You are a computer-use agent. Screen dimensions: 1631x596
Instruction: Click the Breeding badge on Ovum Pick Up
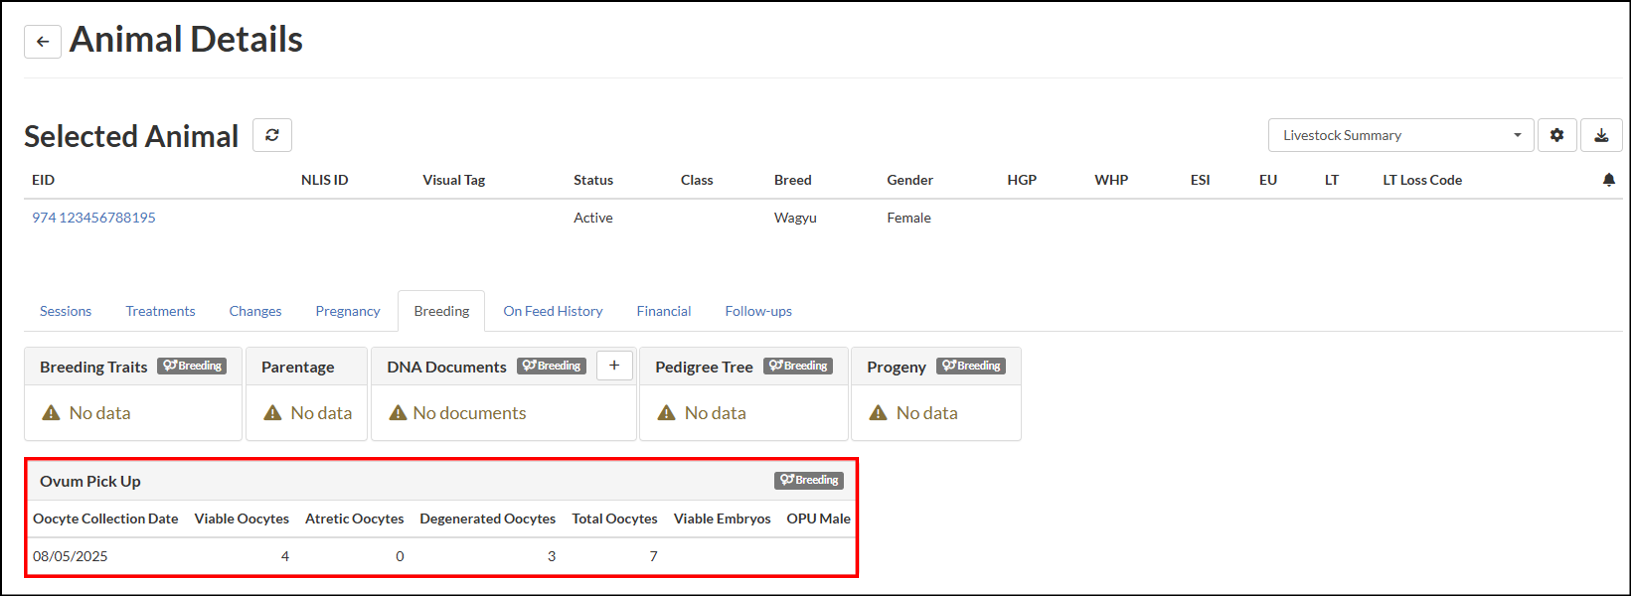click(809, 480)
